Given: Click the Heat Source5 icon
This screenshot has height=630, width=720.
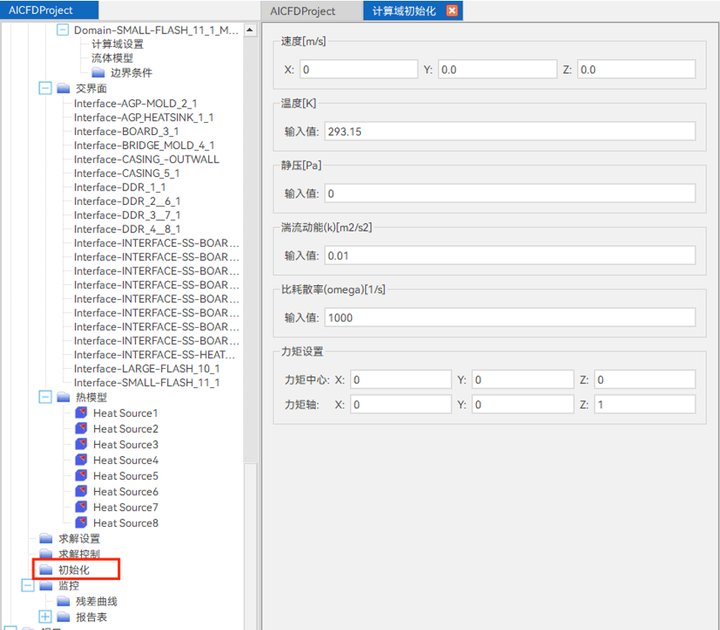Looking at the screenshot, I should coord(81,475).
